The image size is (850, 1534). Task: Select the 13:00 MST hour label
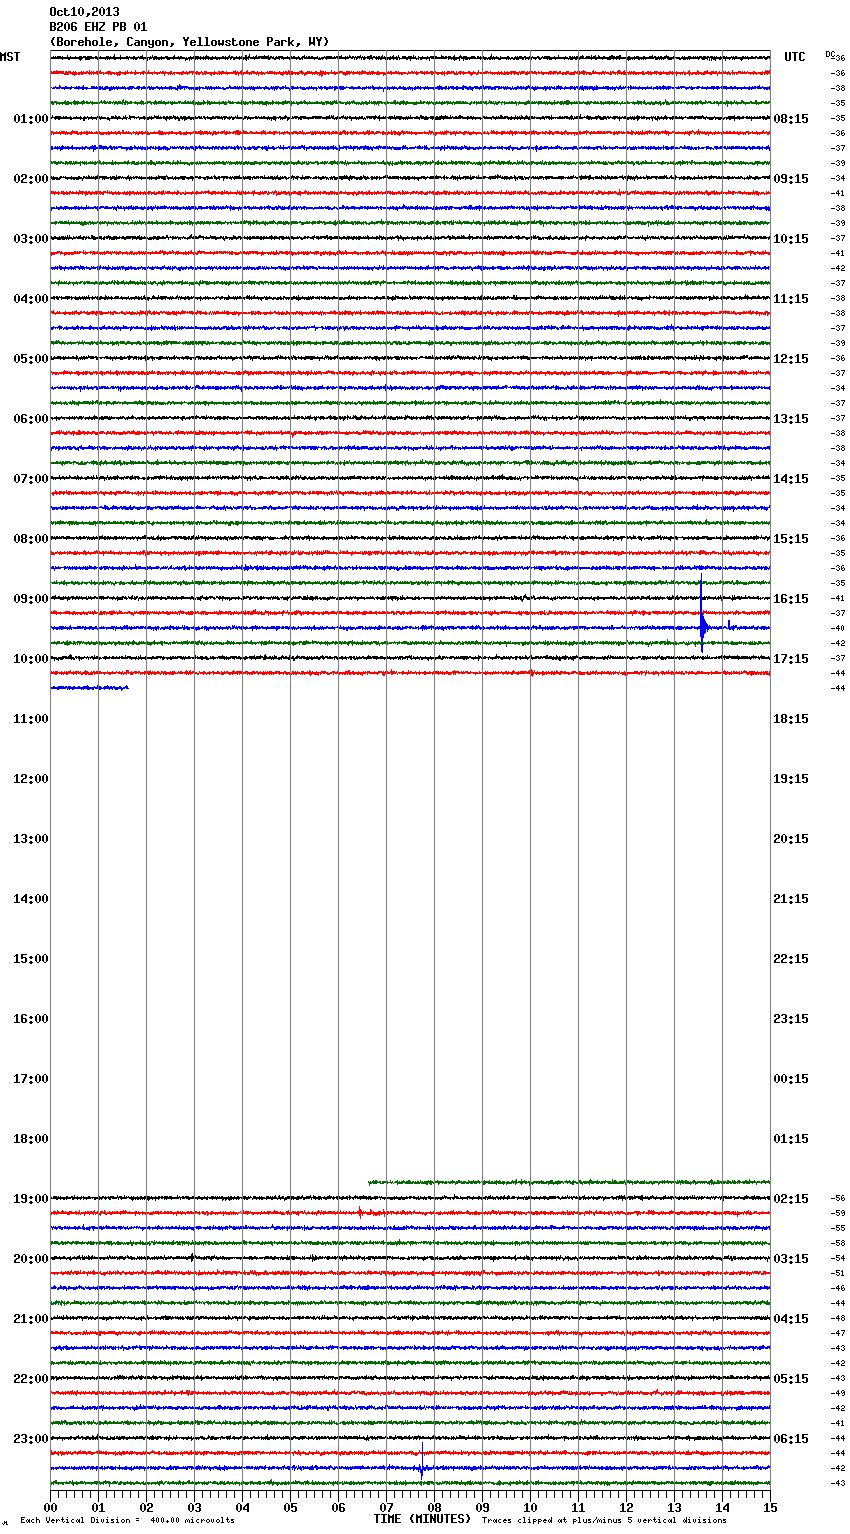pyautogui.click(x=31, y=839)
